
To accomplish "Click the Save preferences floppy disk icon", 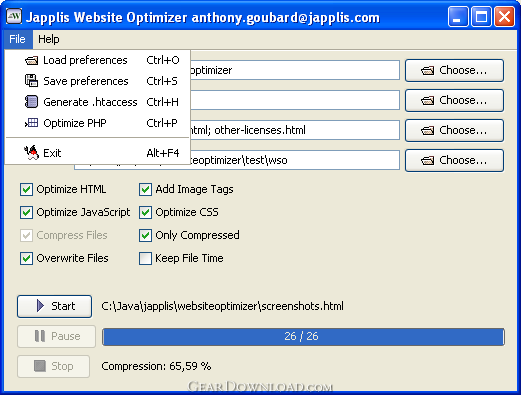I will click(31, 81).
